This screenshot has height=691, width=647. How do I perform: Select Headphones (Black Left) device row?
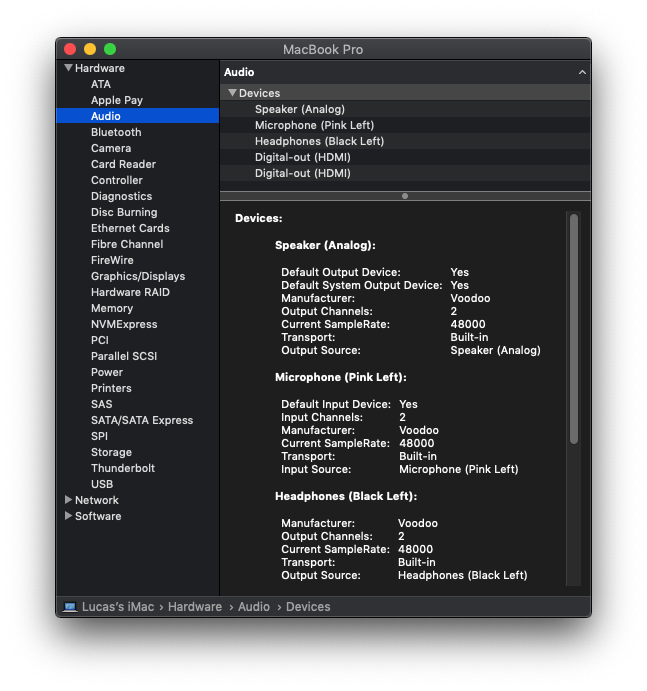(405, 141)
